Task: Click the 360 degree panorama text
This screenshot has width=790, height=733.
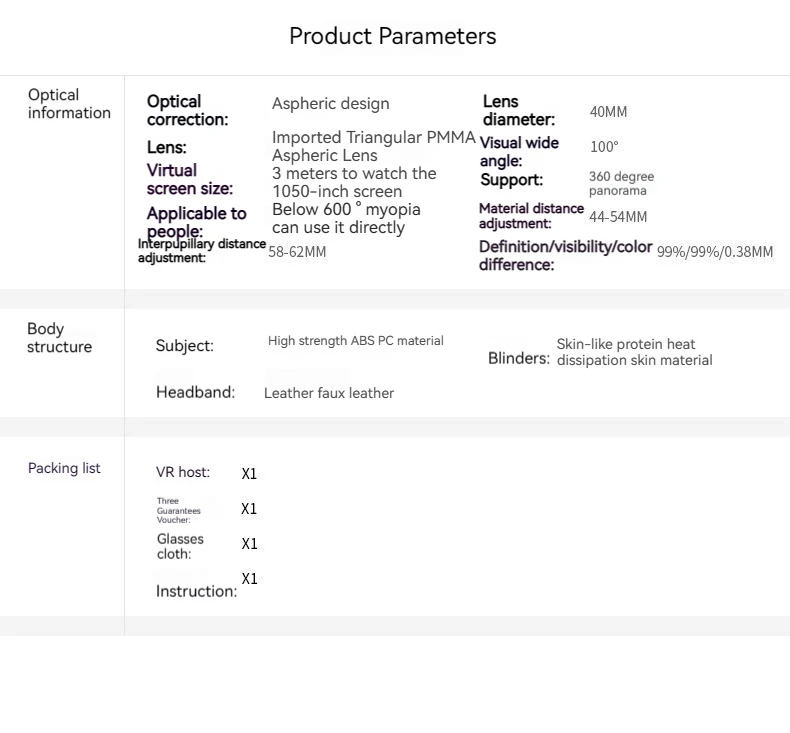Action: click(x=621, y=183)
